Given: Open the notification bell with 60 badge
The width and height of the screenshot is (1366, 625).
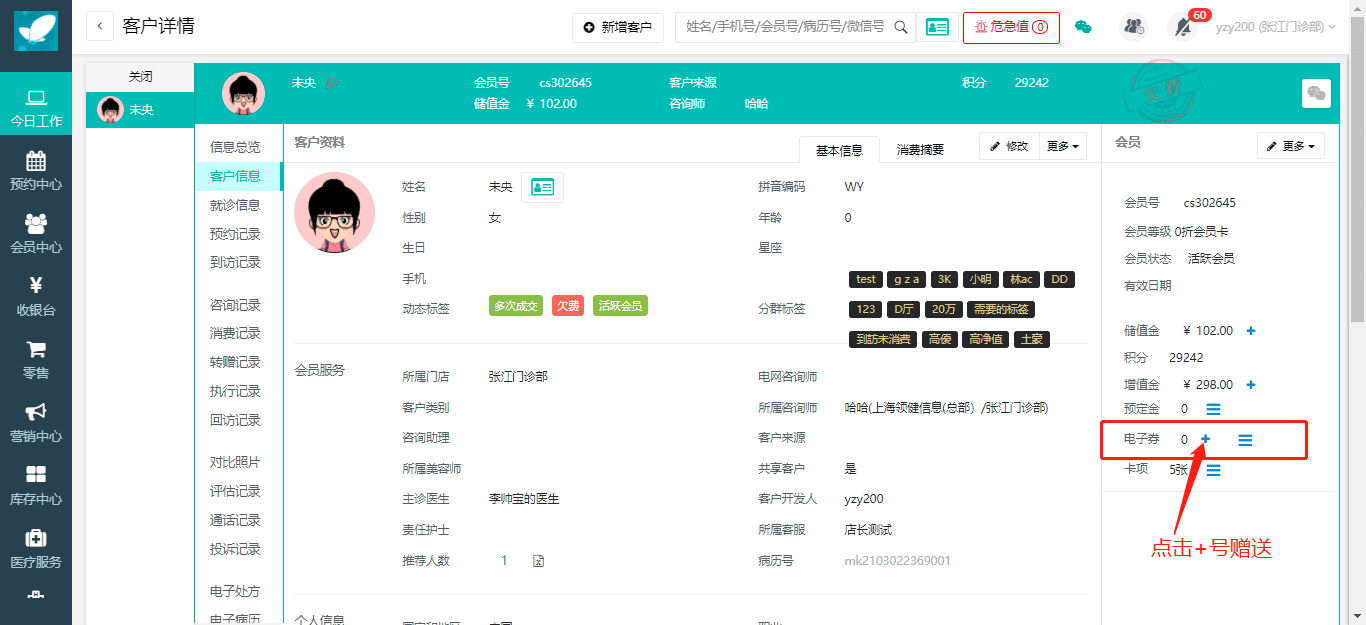Looking at the screenshot, I should (x=1182, y=27).
